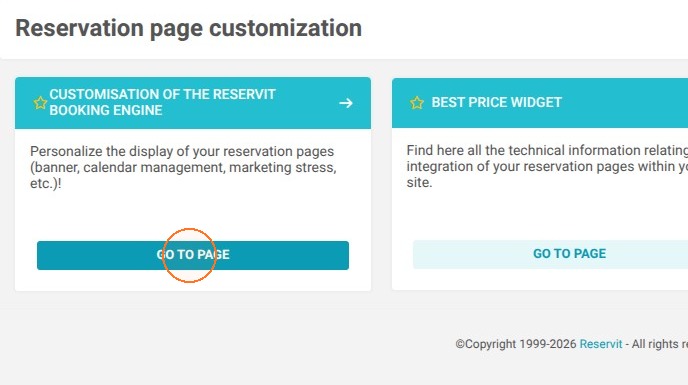Click the star icon beside Best Price Widget
The image size is (688, 385).
tap(417, 103)
